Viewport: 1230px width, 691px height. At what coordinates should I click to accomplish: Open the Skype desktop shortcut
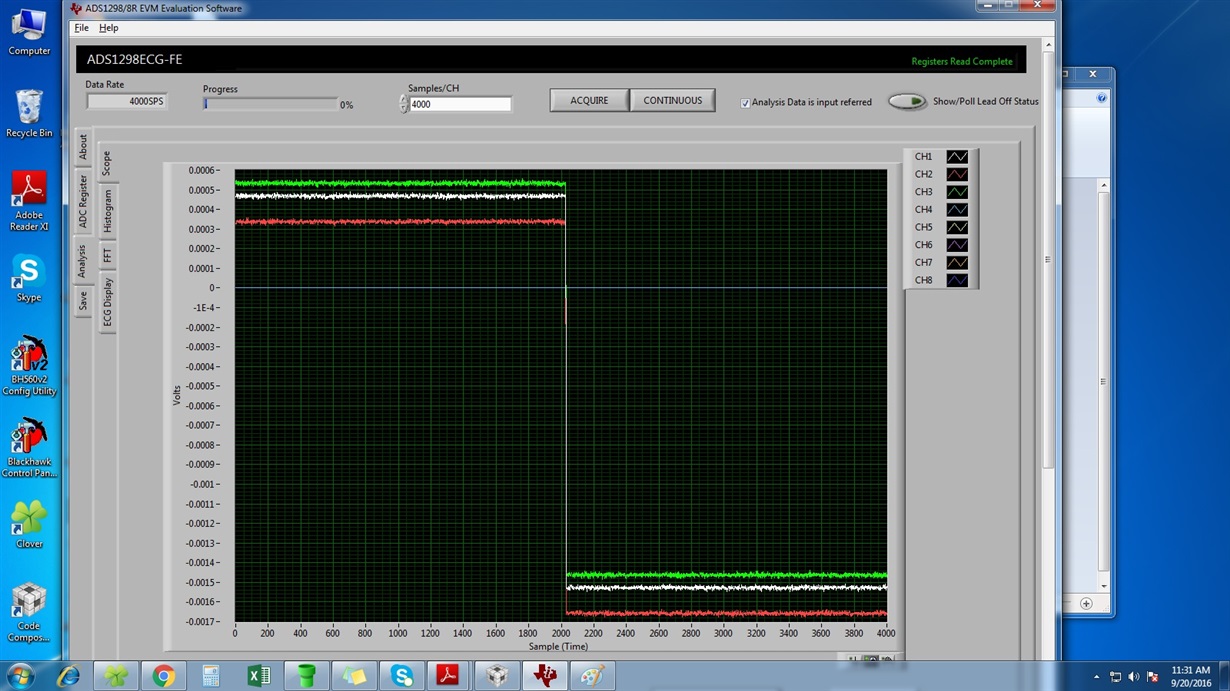coord(29,278)
